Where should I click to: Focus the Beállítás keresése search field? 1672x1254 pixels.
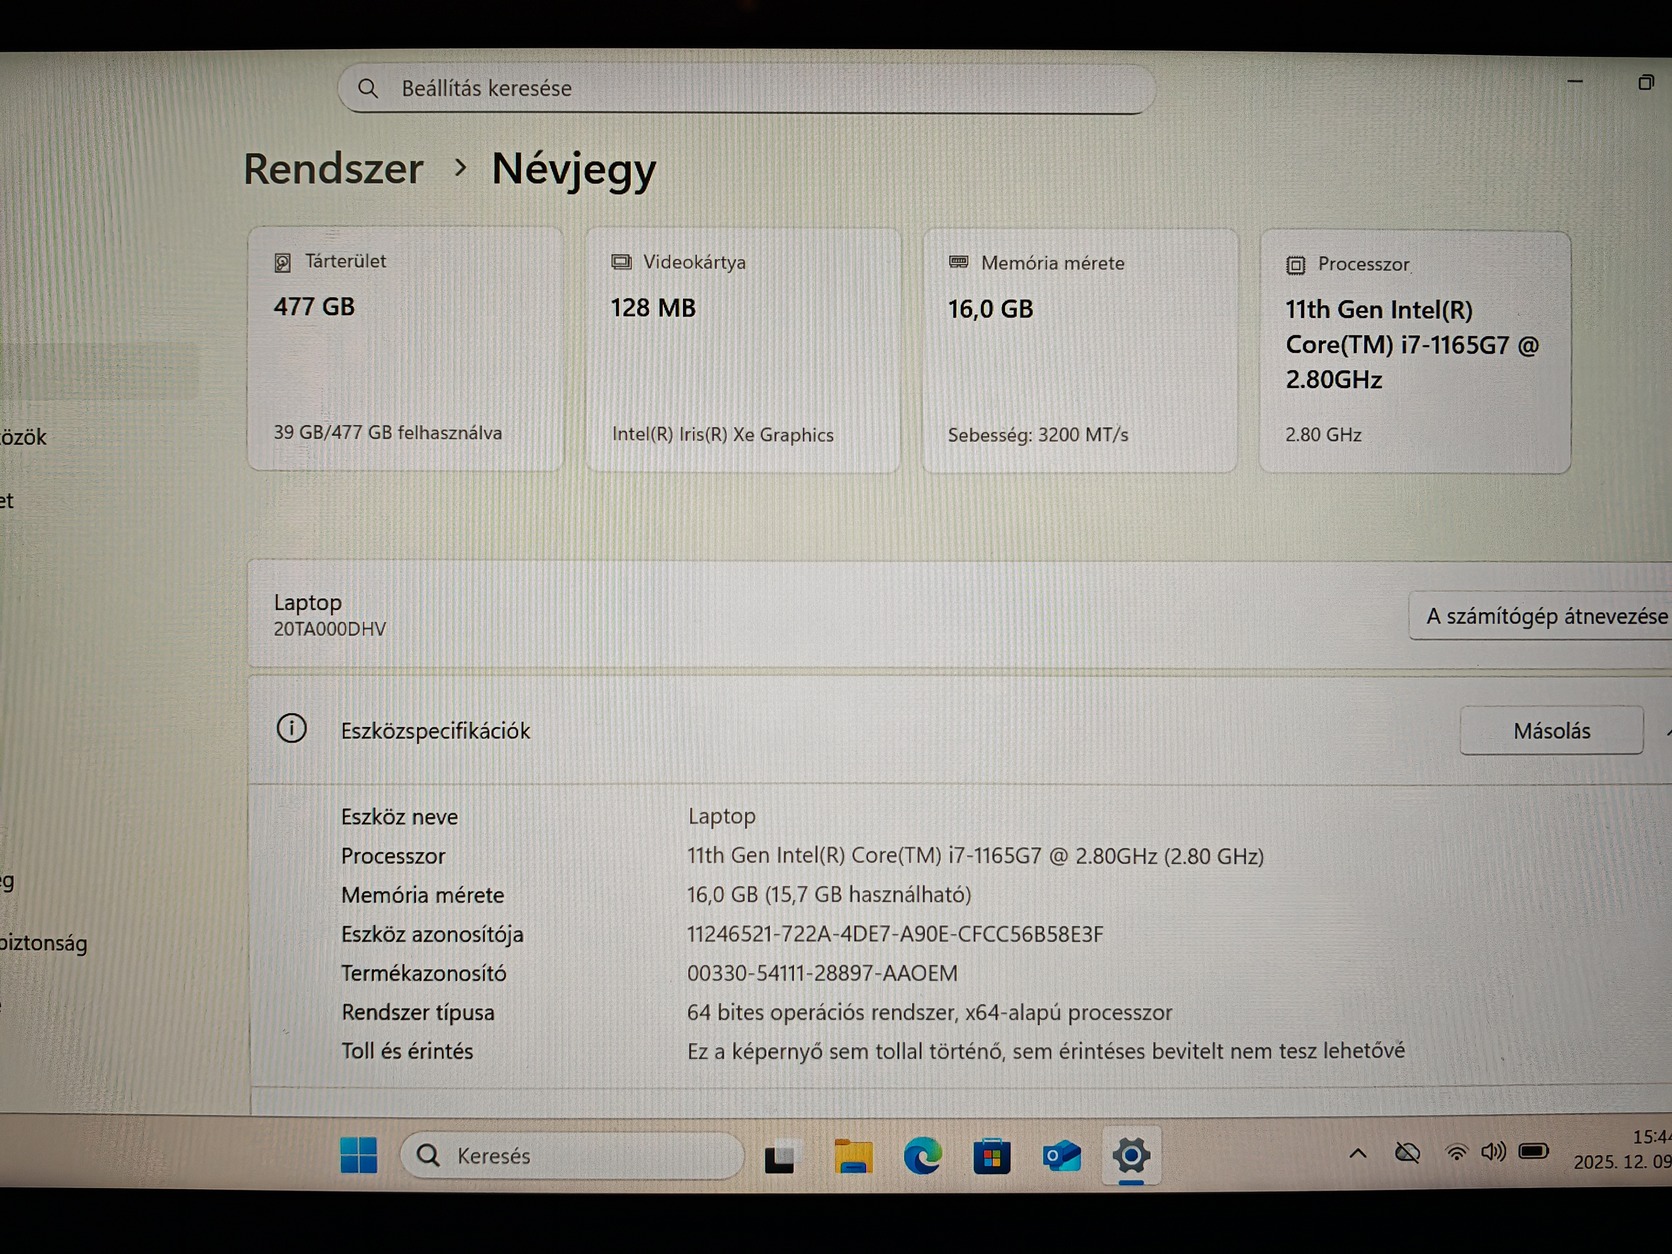(746, 89)
